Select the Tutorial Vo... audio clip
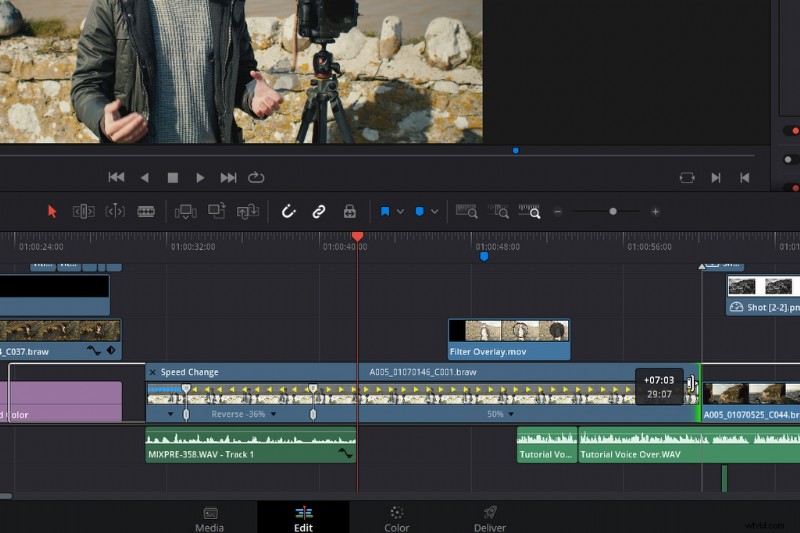The image size is (800, 533). click(x=547, y=445)
